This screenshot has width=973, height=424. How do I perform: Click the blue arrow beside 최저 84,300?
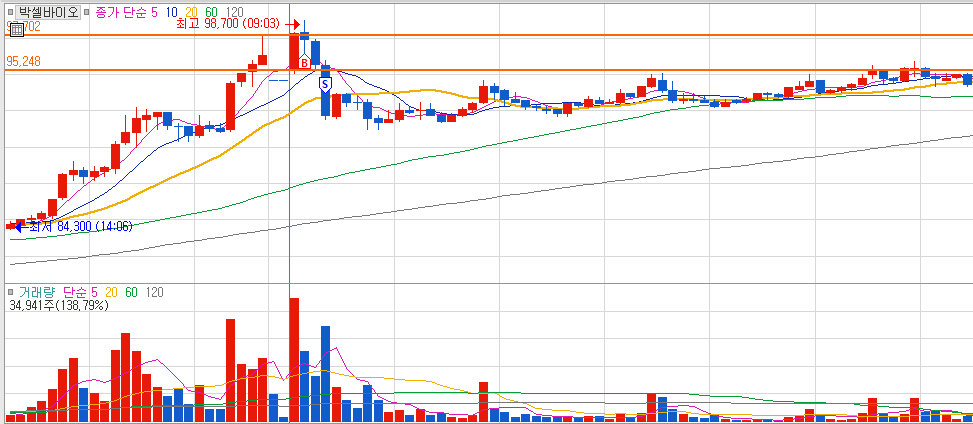[x=21, y=227]
